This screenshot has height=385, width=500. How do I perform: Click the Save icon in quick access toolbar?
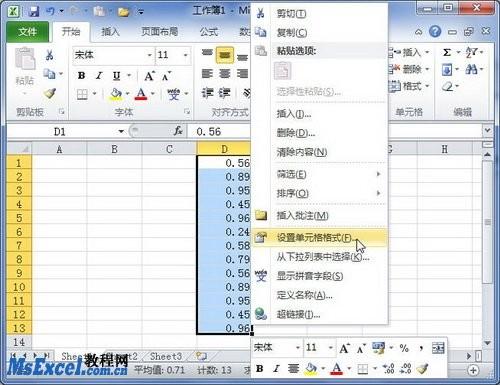(x=33, y=12)
